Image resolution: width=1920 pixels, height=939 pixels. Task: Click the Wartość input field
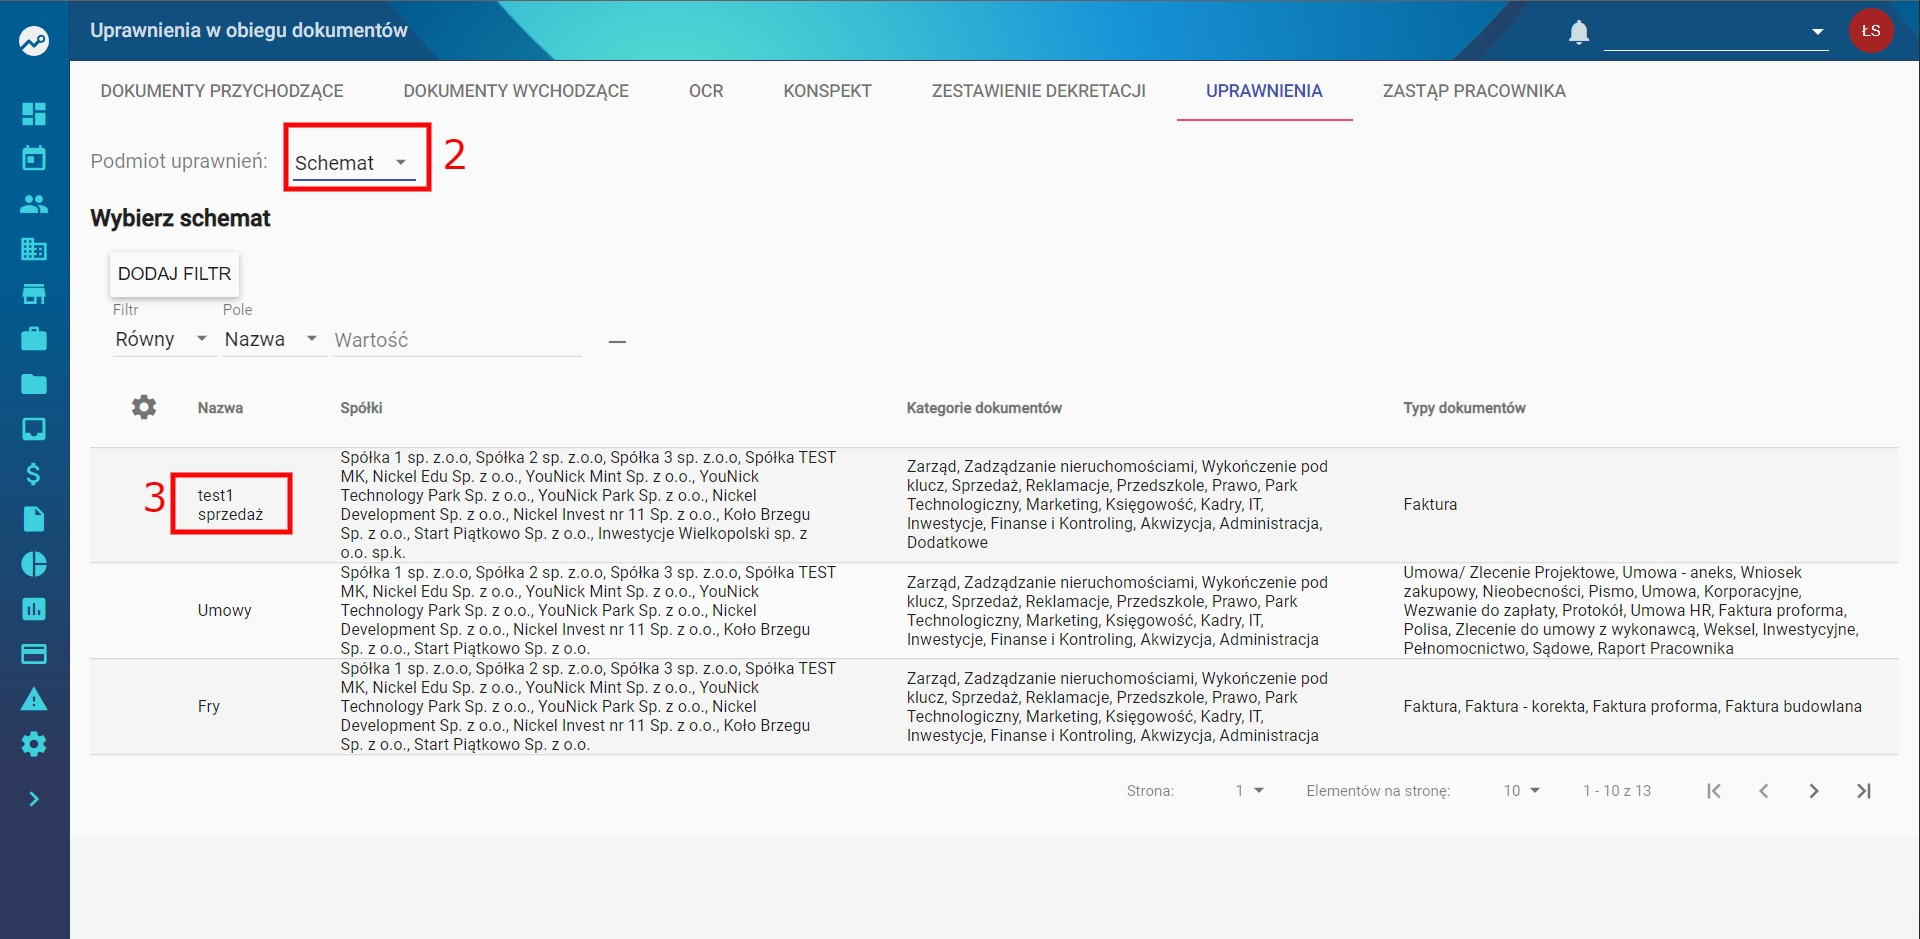(x=457, y=340)
